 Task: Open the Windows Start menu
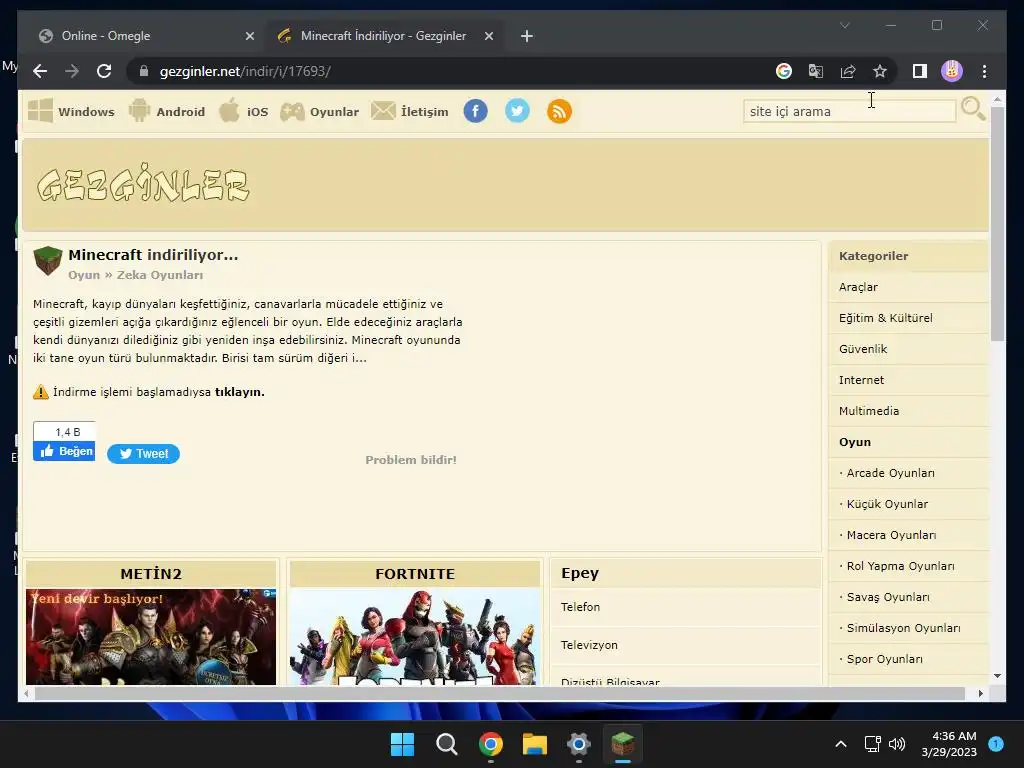(x=402, y=744)
